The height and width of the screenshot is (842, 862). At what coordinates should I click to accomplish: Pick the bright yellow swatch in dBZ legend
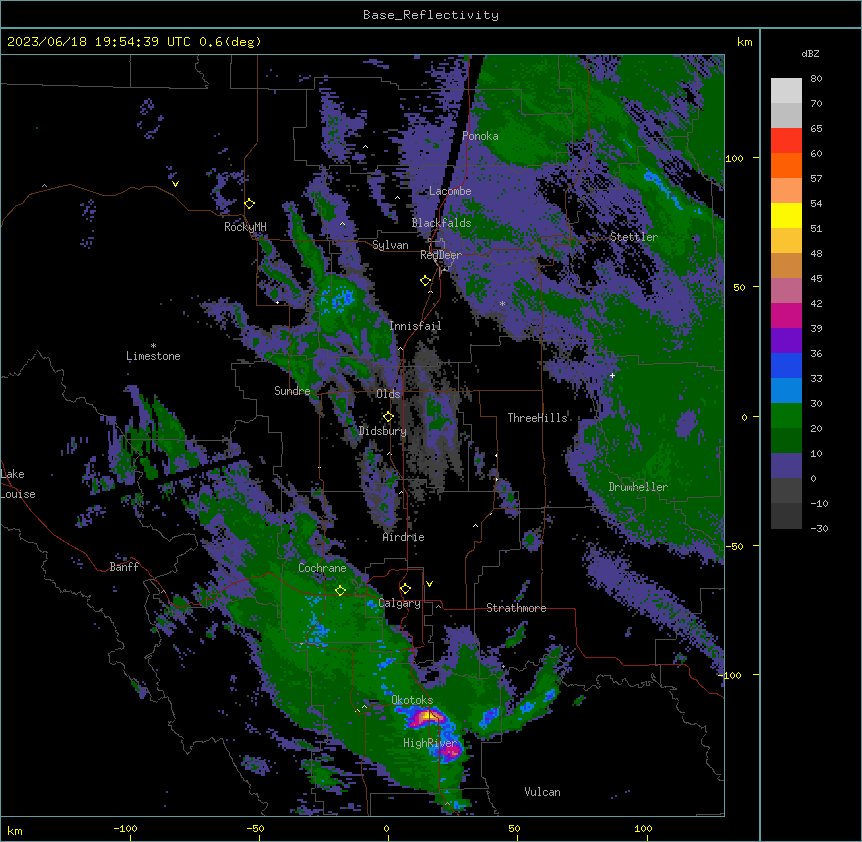pyautogui.click(x=786, y=215)
